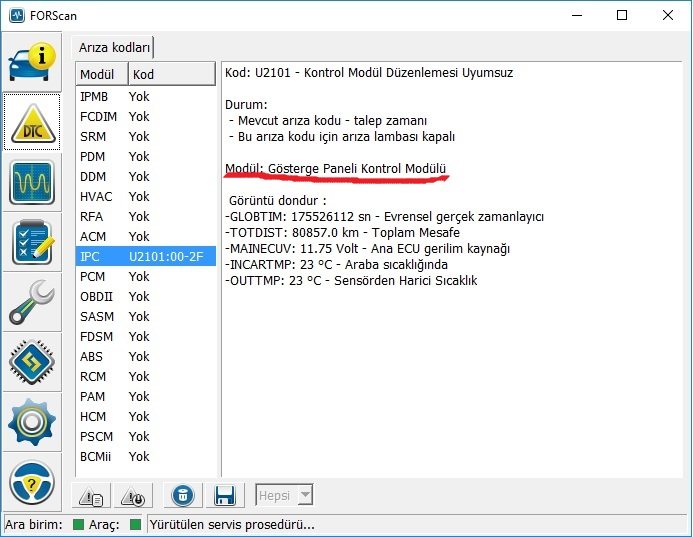Click the Kod: U2101 description line
Screen dimensions: 693x537
369,72
